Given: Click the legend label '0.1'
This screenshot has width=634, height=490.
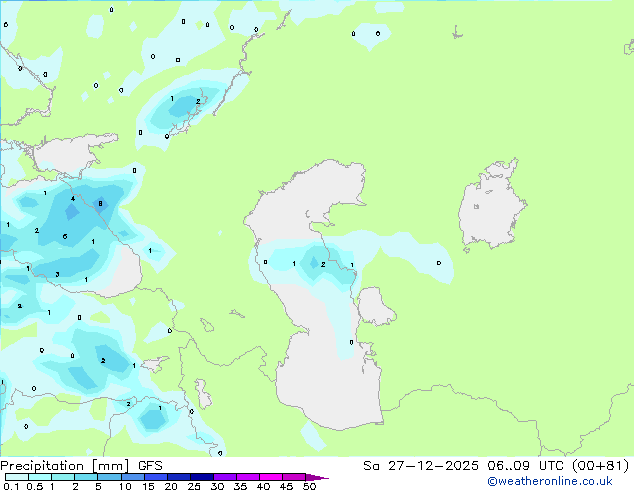Looking at the screenshot, I should (11, 486).
